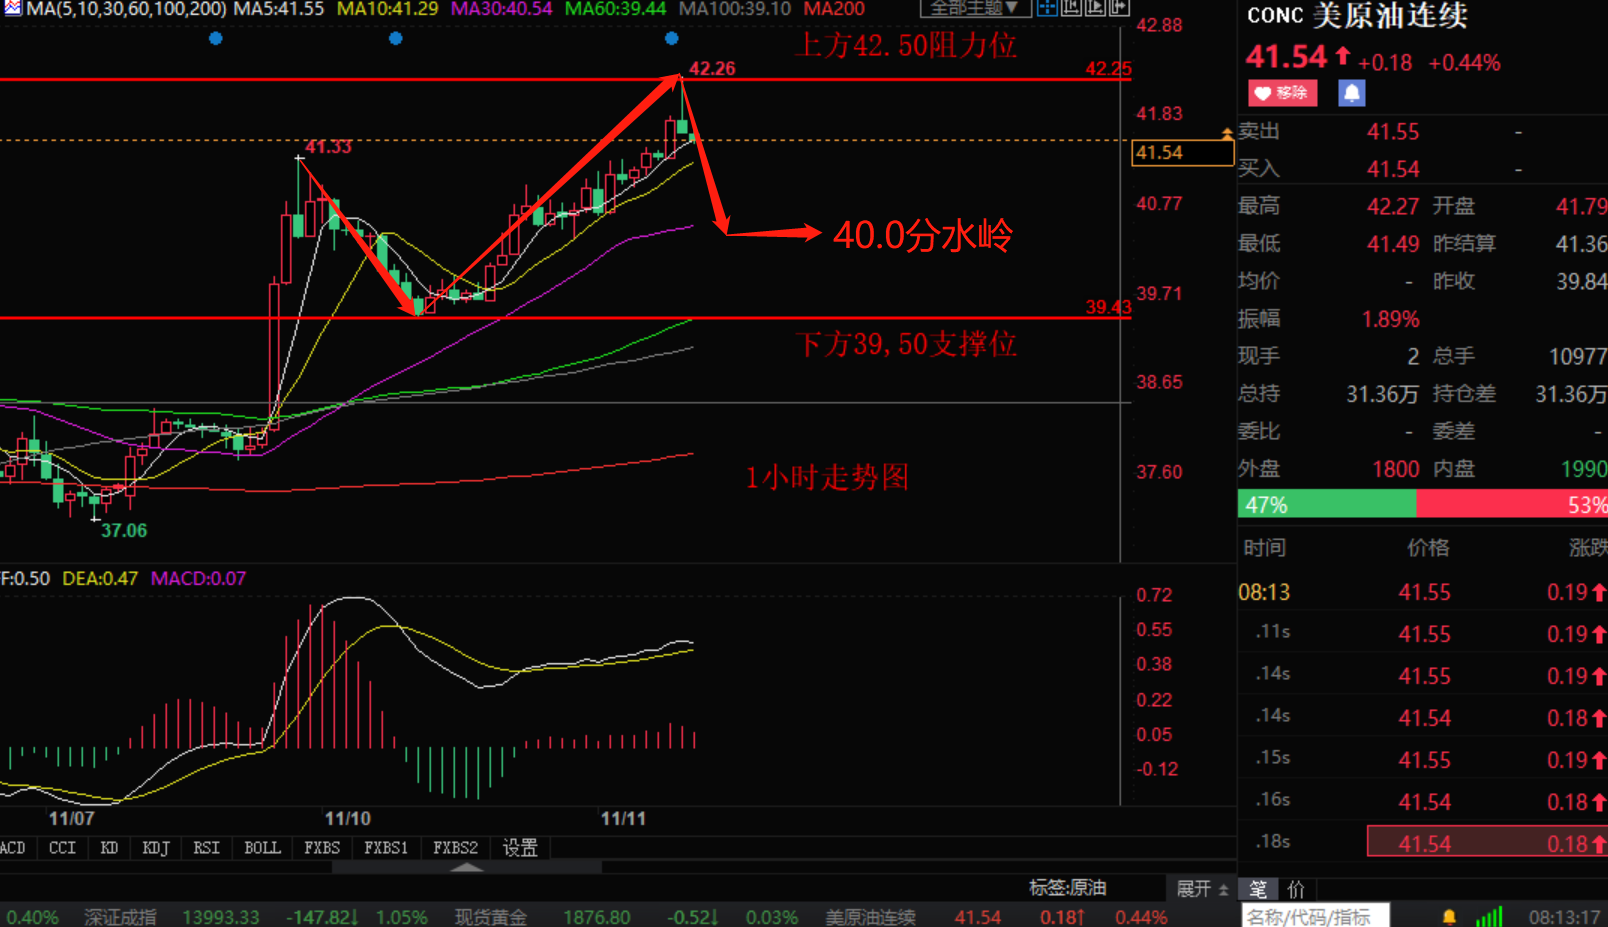Click the 37.06 low price label on chart
The image size is (1608, 927).
[124, 531]
